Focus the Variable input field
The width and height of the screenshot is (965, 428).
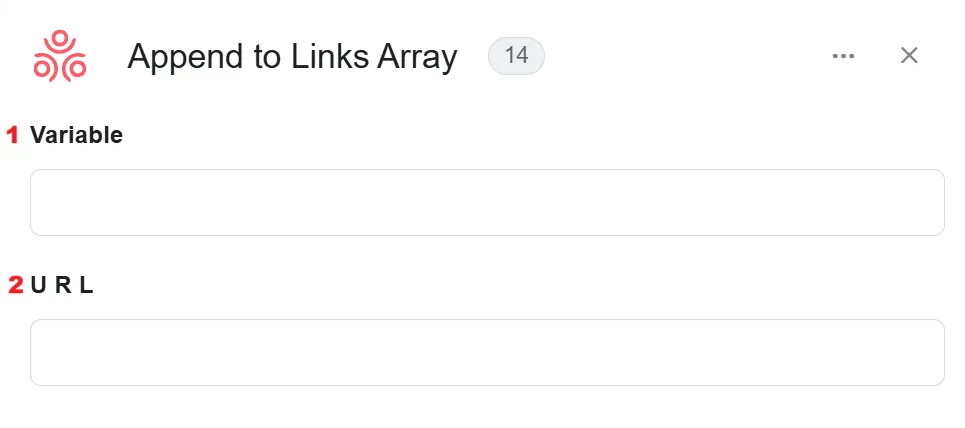[487, 202]
